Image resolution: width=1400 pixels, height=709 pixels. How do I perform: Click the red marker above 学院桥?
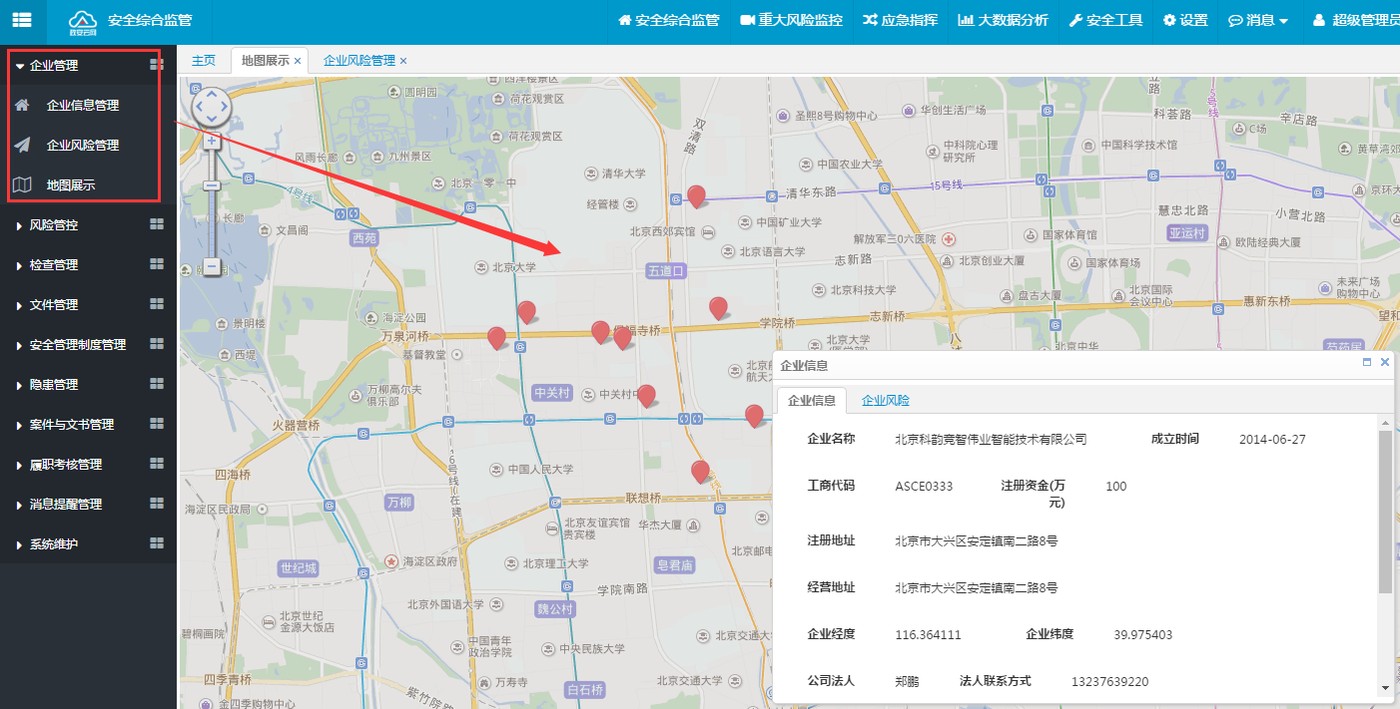(x=718, y=308)
